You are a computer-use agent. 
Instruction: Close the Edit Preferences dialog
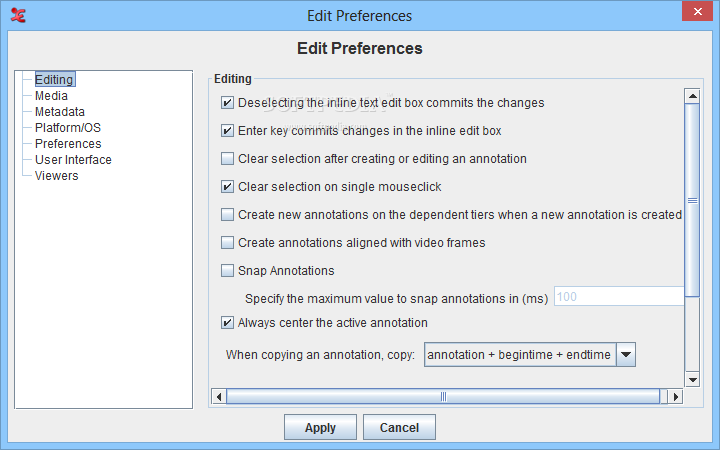[x=697, y=11]
